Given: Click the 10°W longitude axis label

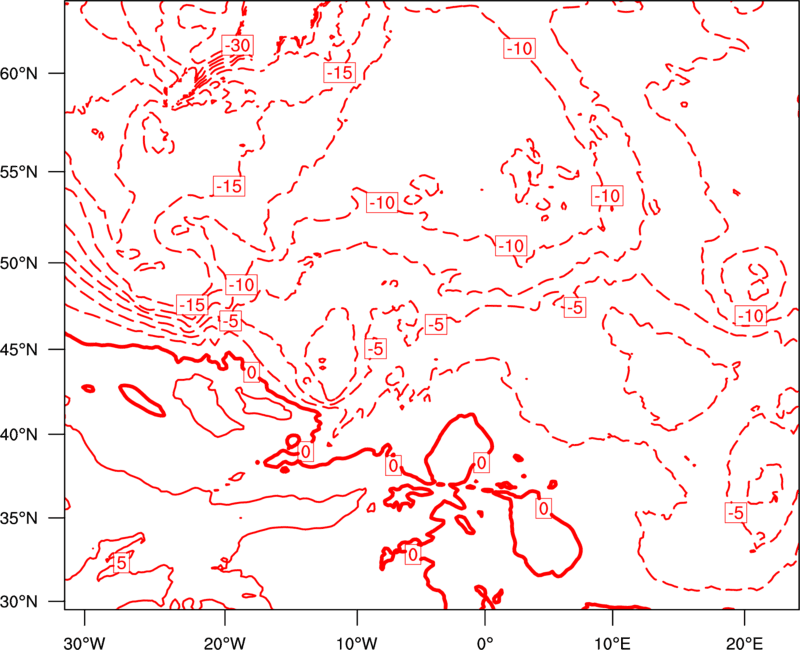Looking at the screenshot, I should pos(357,642).
